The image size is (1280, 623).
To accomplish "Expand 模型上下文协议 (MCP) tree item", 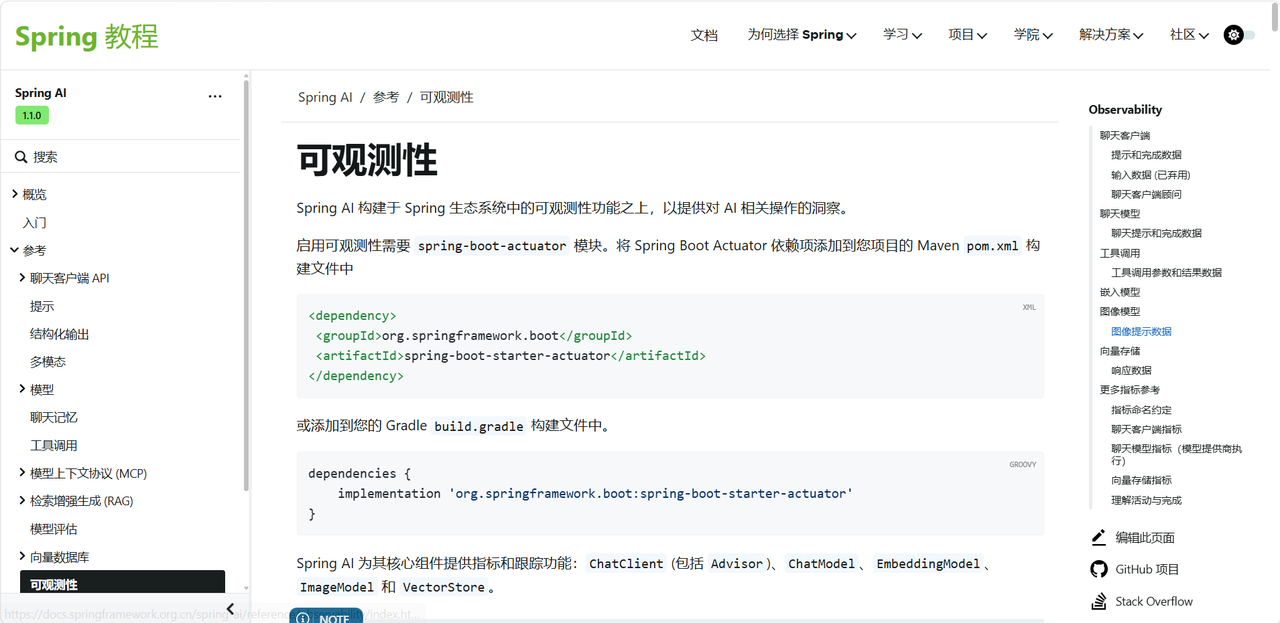I will [22, 473].
